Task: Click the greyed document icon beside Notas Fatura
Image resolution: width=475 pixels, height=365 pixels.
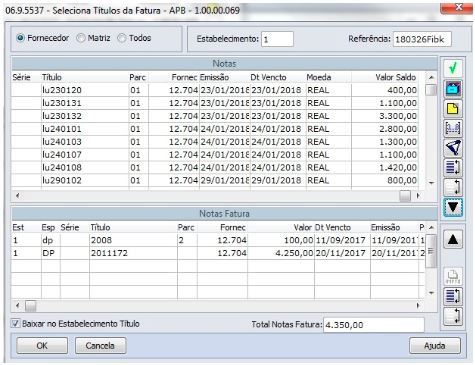Action: tap(453, 276)
